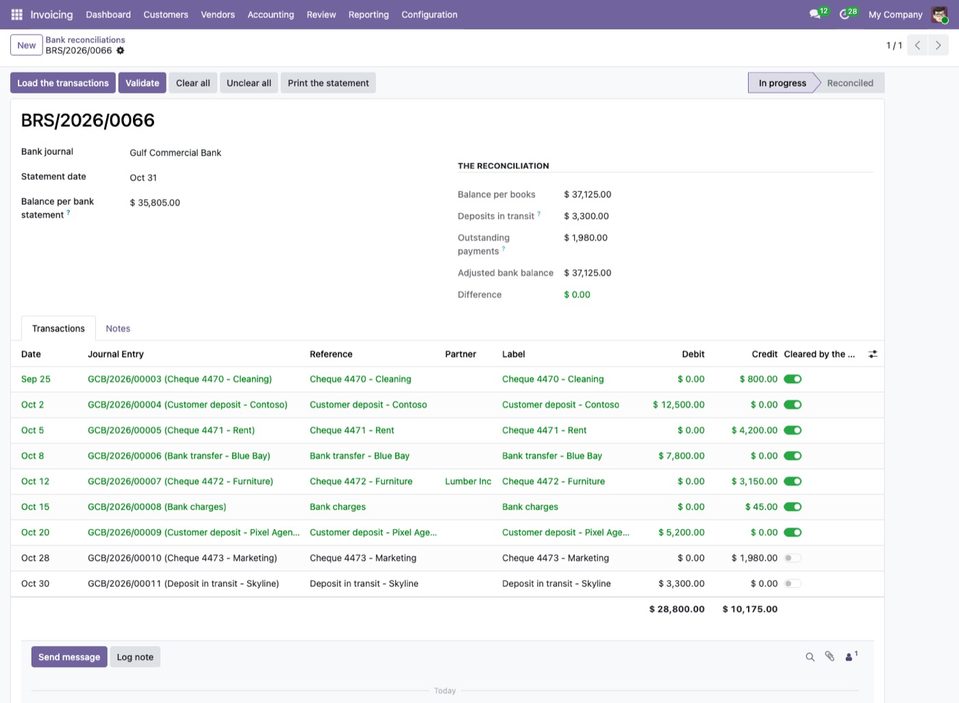Open the Vendors menu
Image resolution: width=959 pixels, height=703 pixels.
[x=218, y=15]
